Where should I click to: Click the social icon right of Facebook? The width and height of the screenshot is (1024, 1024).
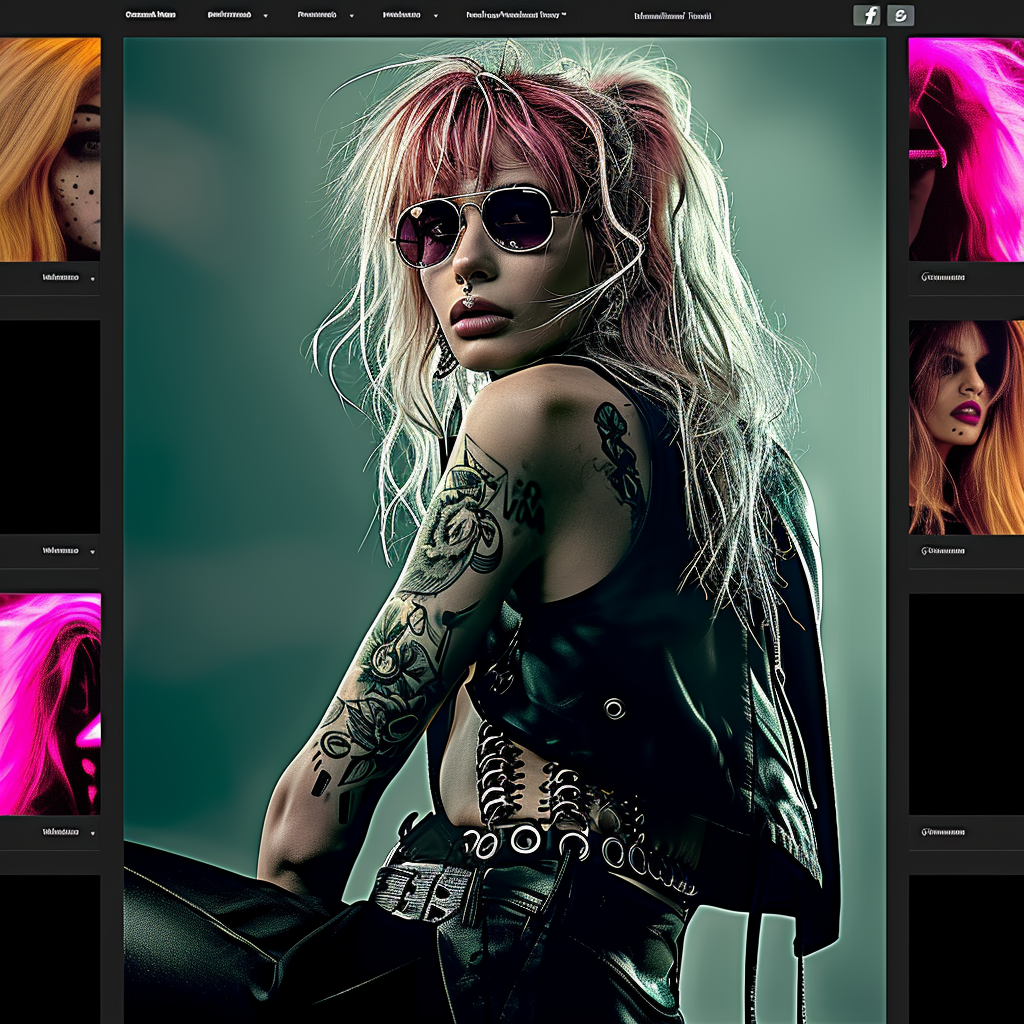coord(901,15)
